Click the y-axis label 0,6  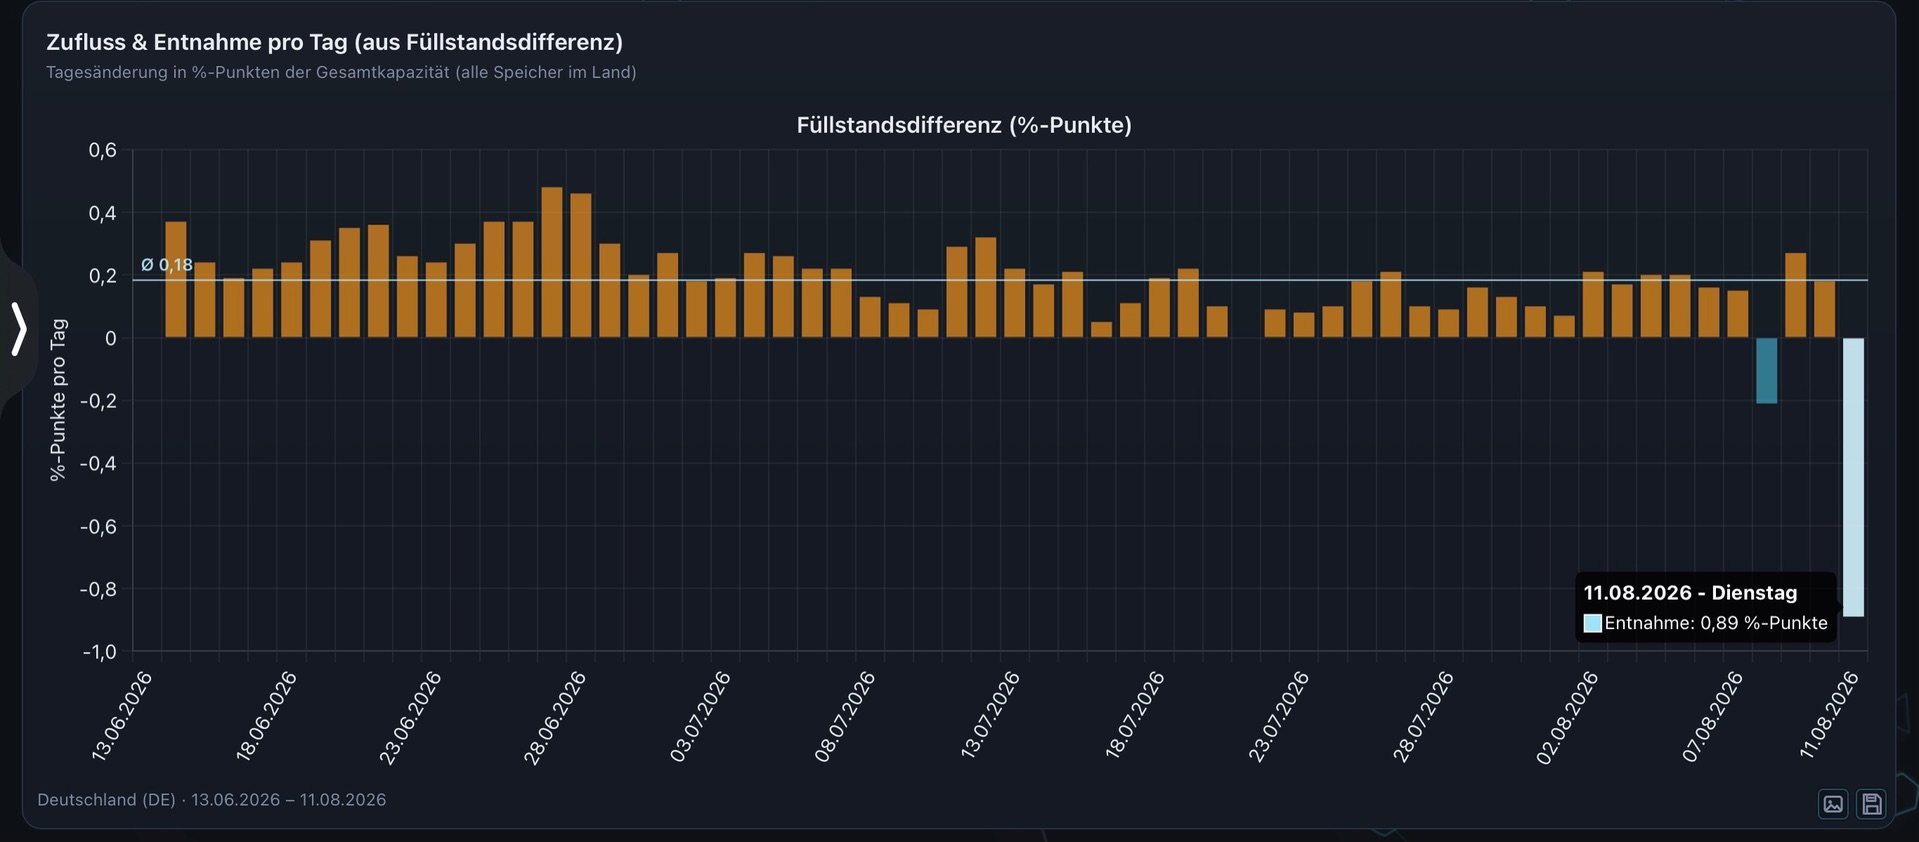tap(103, 150)
